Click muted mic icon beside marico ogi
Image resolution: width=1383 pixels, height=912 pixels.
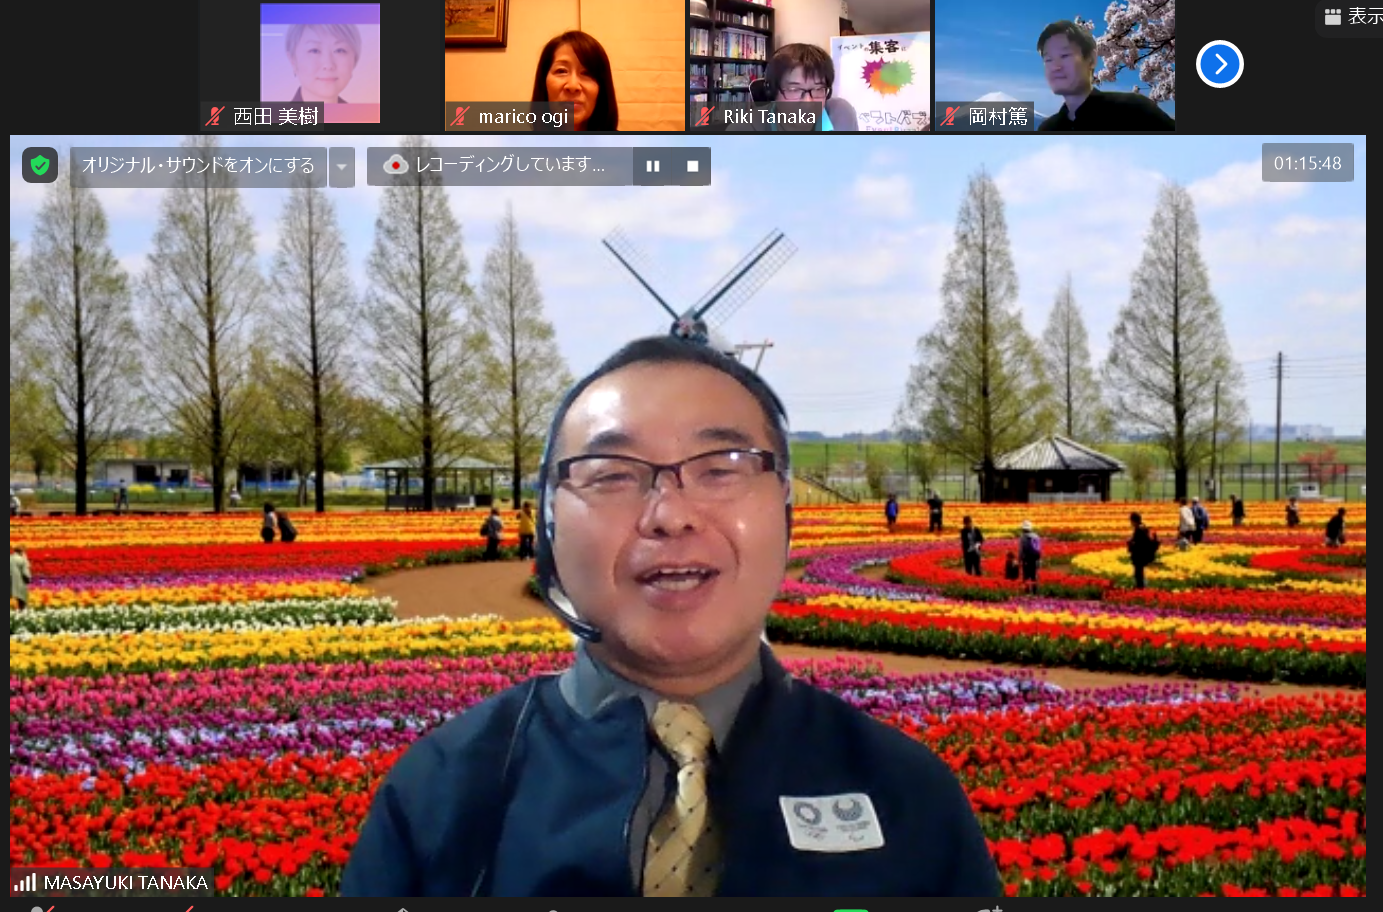[x=460, y=116]
